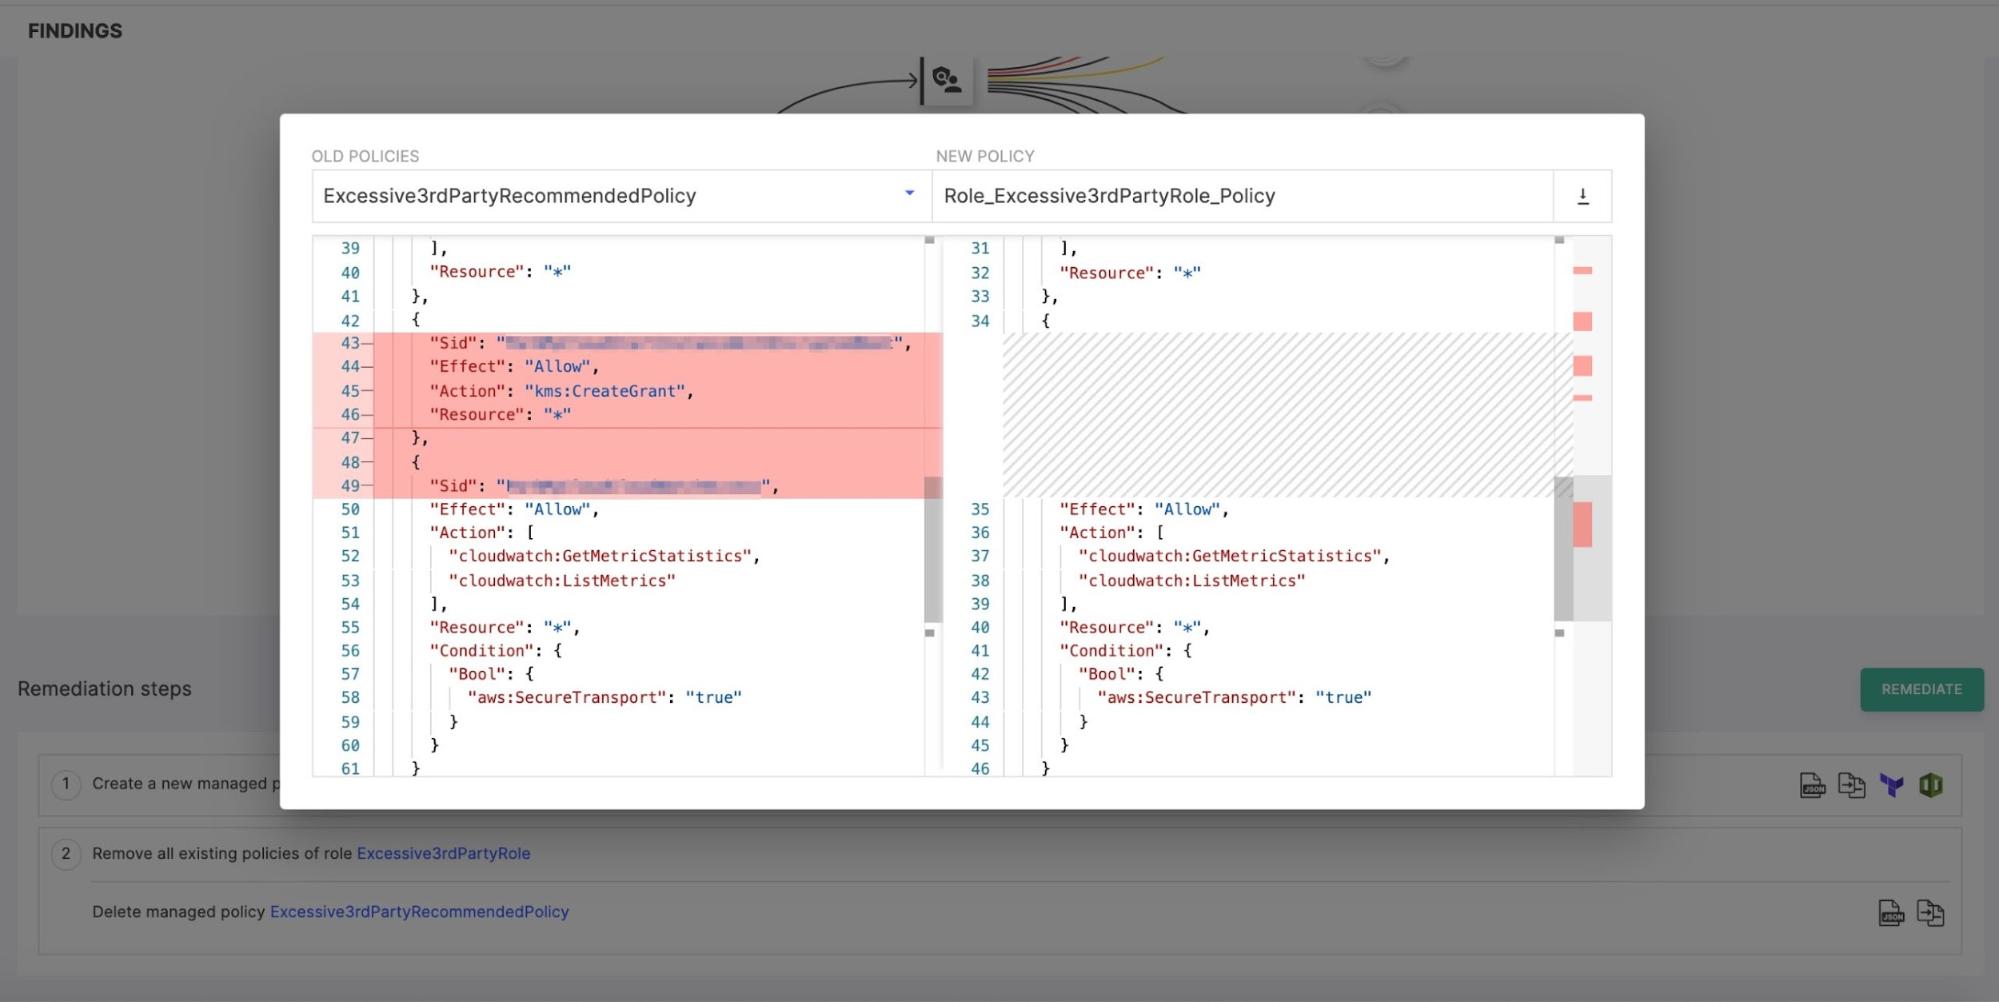Click the copy icon in the Delete managed policy row
The image size is (1999, 1002).
tap(1930, 912)
